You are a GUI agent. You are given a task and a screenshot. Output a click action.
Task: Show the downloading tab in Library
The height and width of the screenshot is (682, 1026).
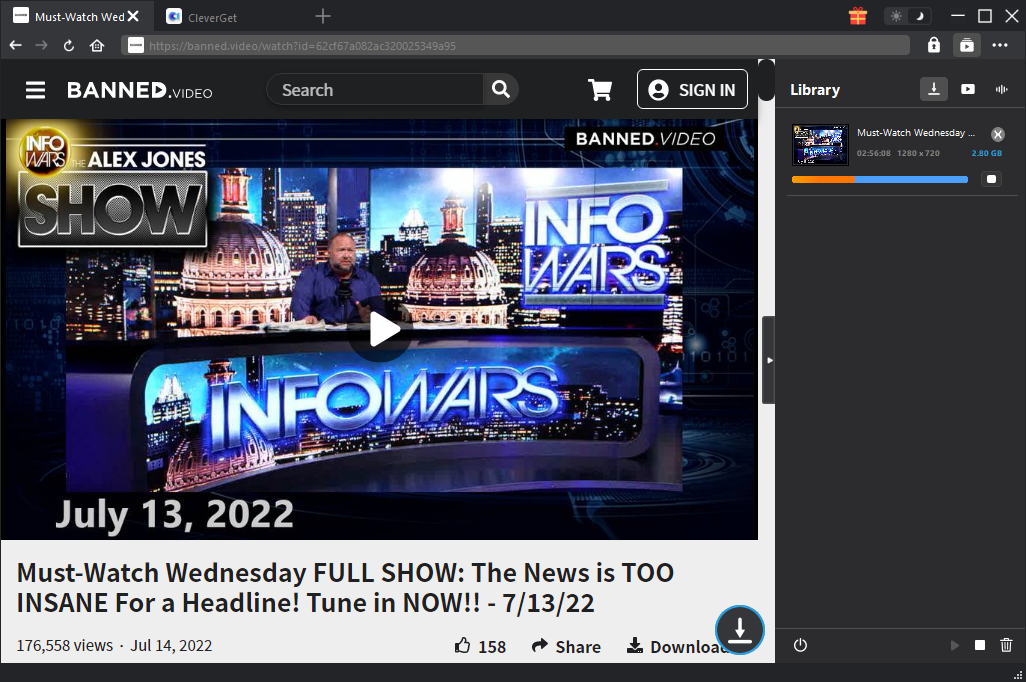pos(933,89)
